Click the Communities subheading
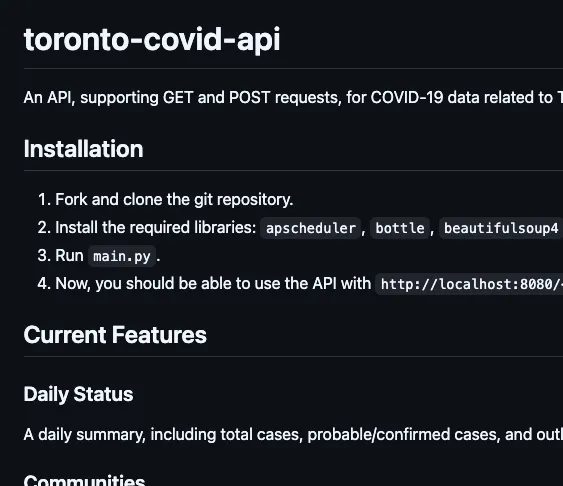Screen dimensions: 563x486 coord(84,480)
